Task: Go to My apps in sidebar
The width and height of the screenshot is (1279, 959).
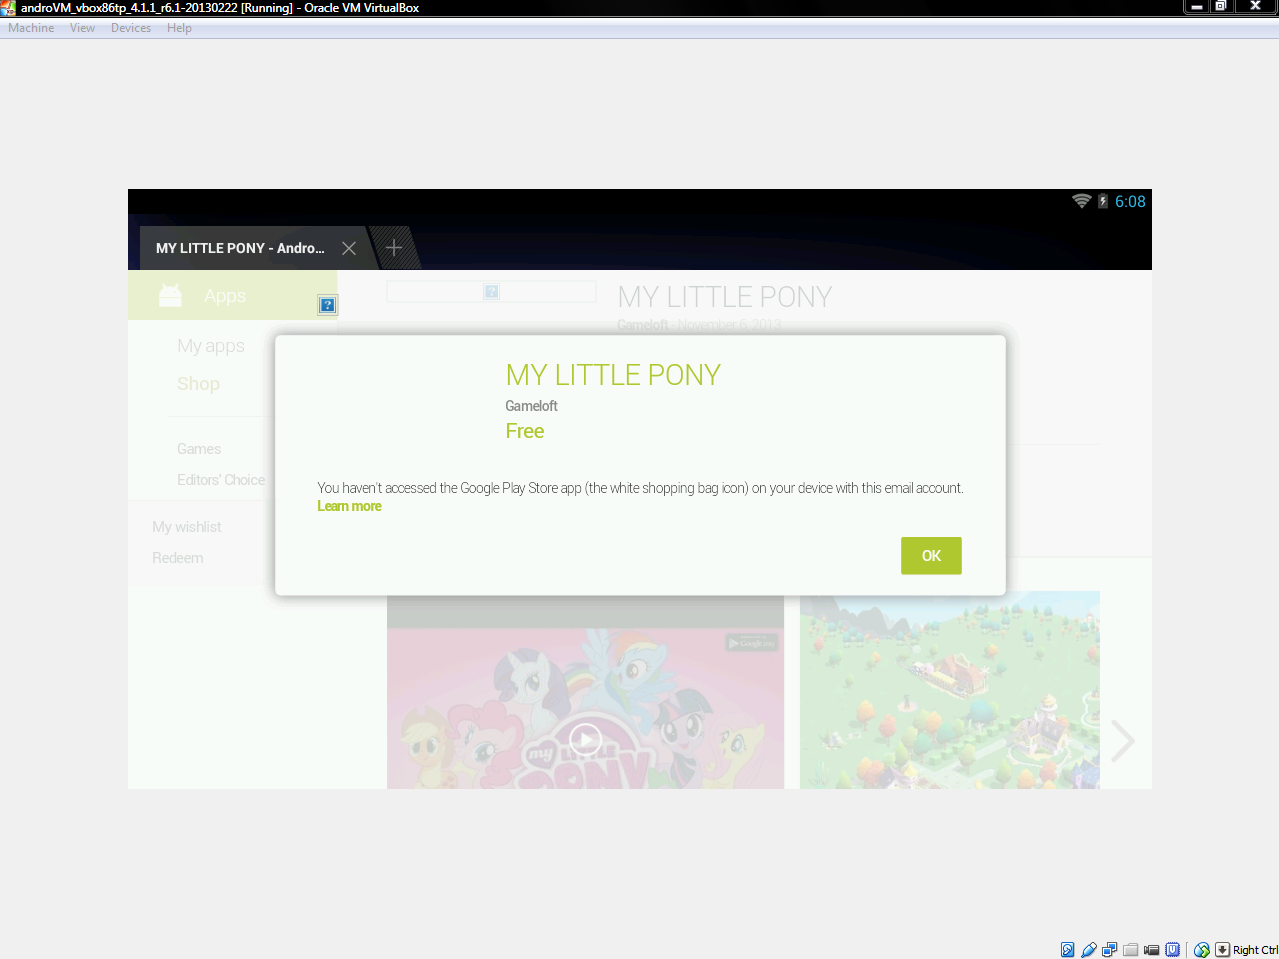Action: [x=211, y=346]
